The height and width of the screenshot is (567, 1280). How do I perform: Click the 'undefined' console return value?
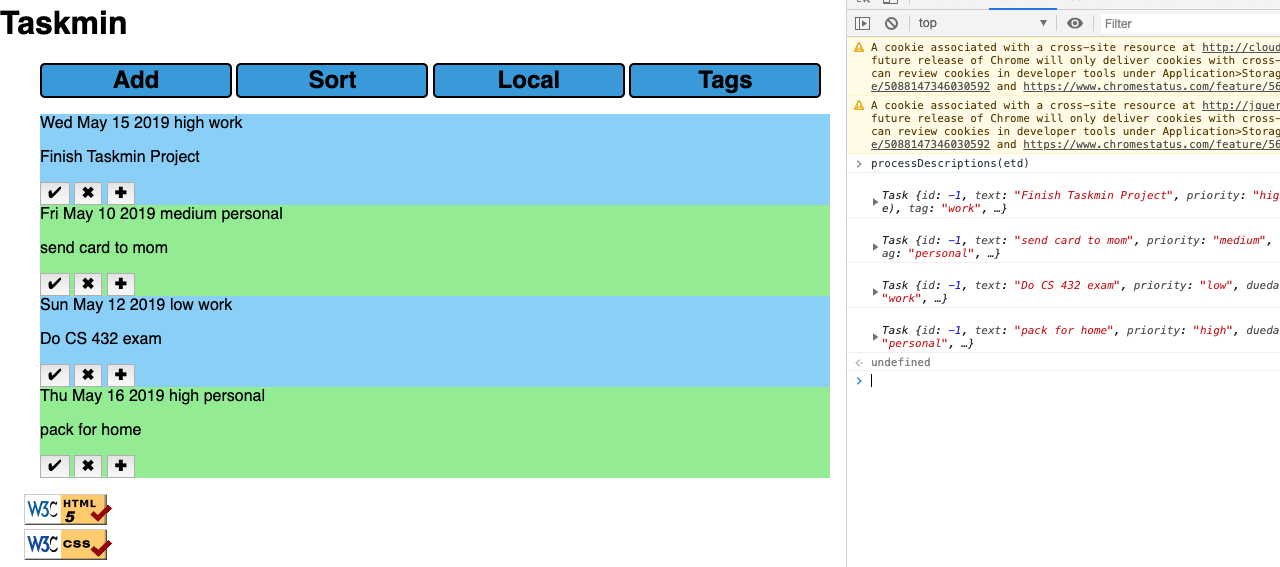(901, 362)
